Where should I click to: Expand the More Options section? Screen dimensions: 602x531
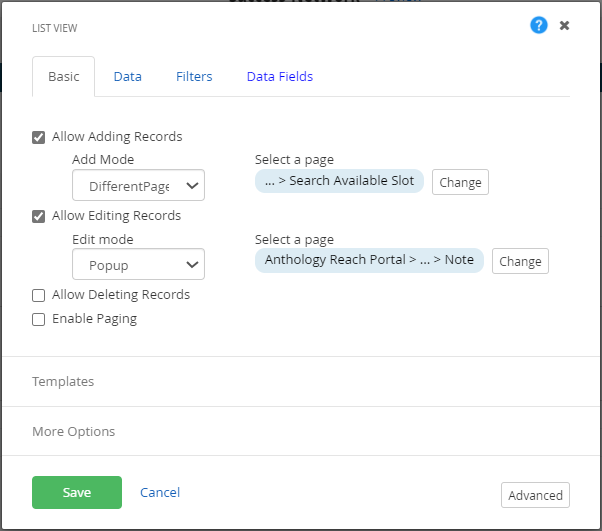click(x=73, y=432)
